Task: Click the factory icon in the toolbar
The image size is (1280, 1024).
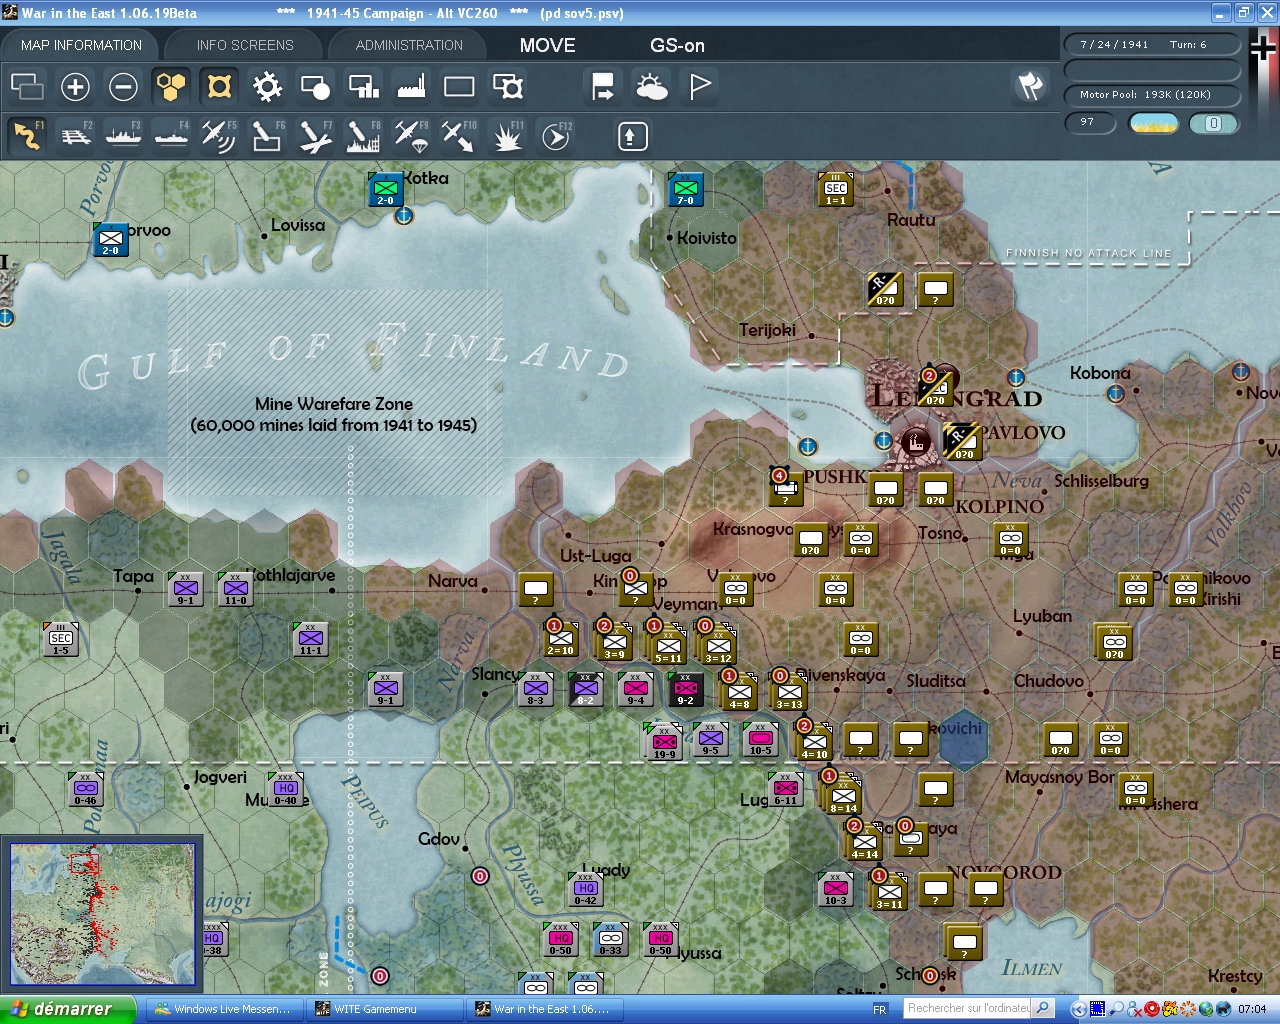Action: click(x=411, y=87)
